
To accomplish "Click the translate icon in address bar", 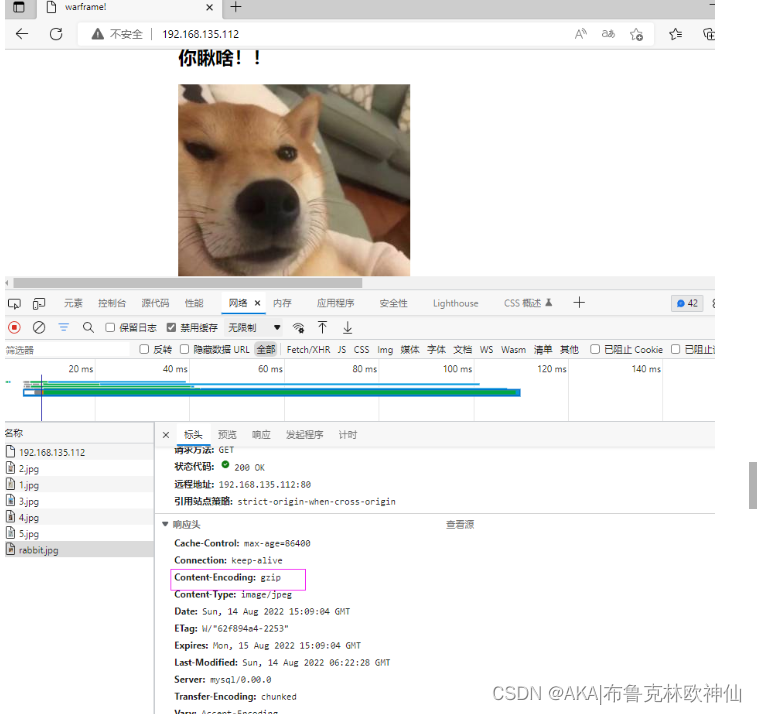I will click(x=608, y=34).
